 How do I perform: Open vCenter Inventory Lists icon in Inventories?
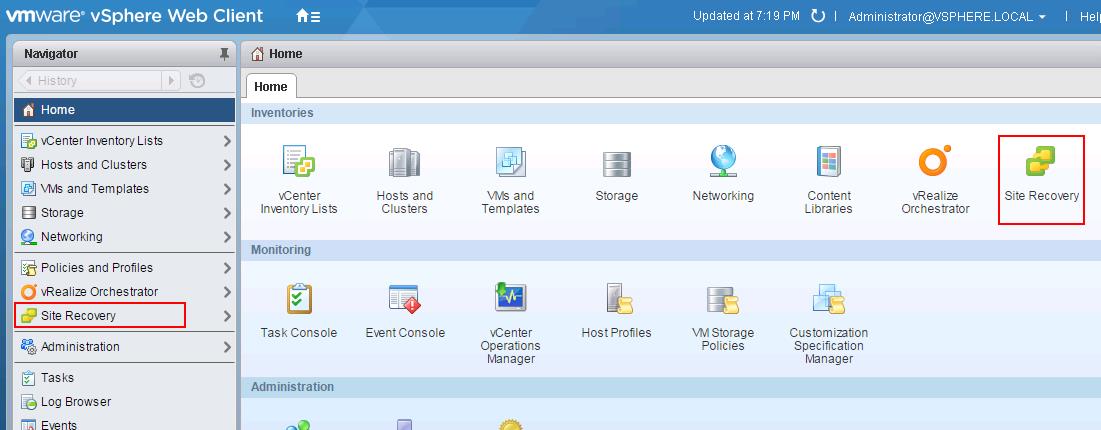point(298,162)
